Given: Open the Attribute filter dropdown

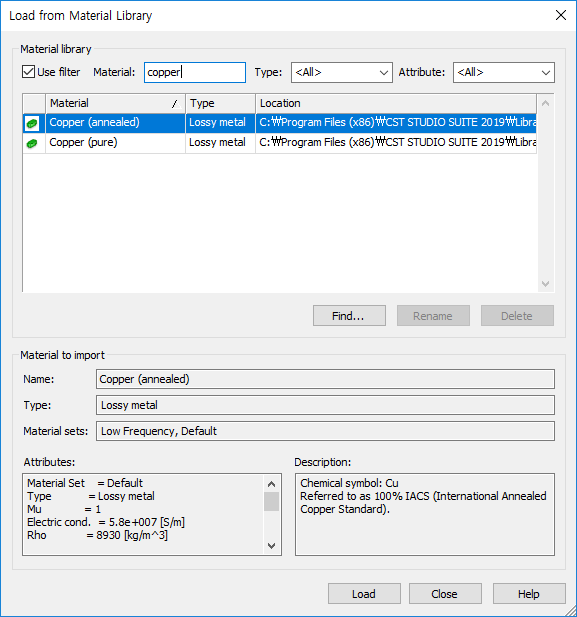Looking at the screenshot, I should (504, 72).
